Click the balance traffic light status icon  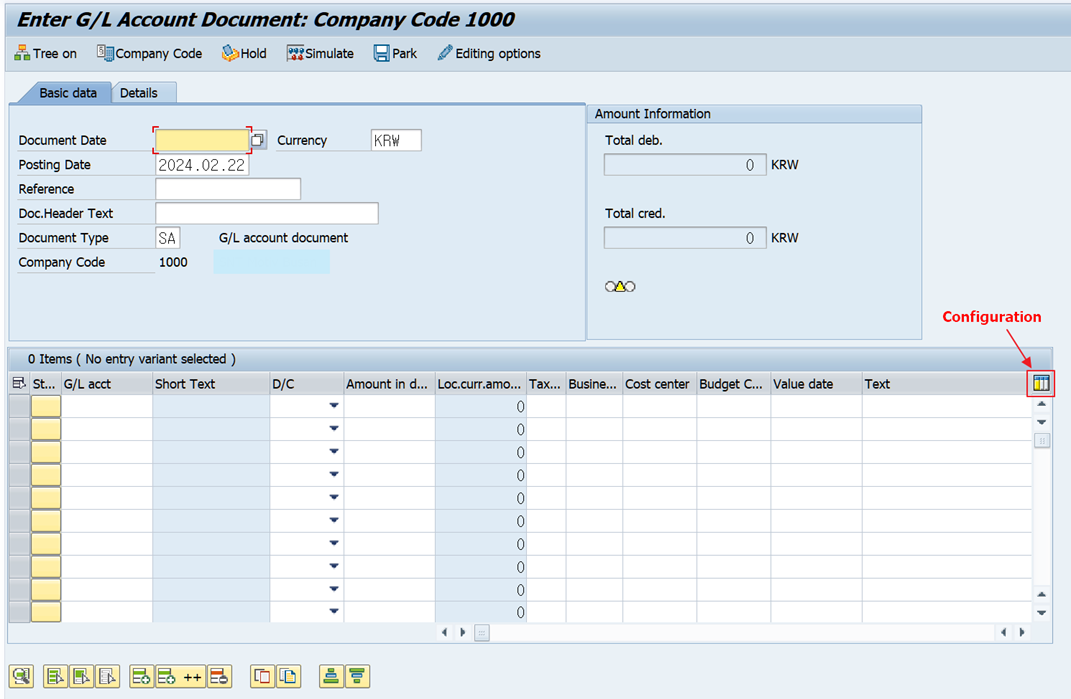point(620,286)
